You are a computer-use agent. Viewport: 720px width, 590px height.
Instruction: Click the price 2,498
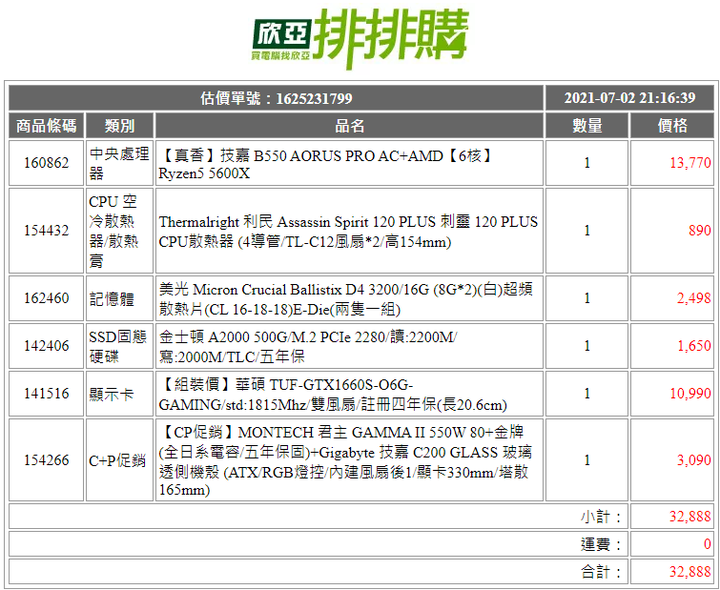pyautogui.click(x=694, y=298)
